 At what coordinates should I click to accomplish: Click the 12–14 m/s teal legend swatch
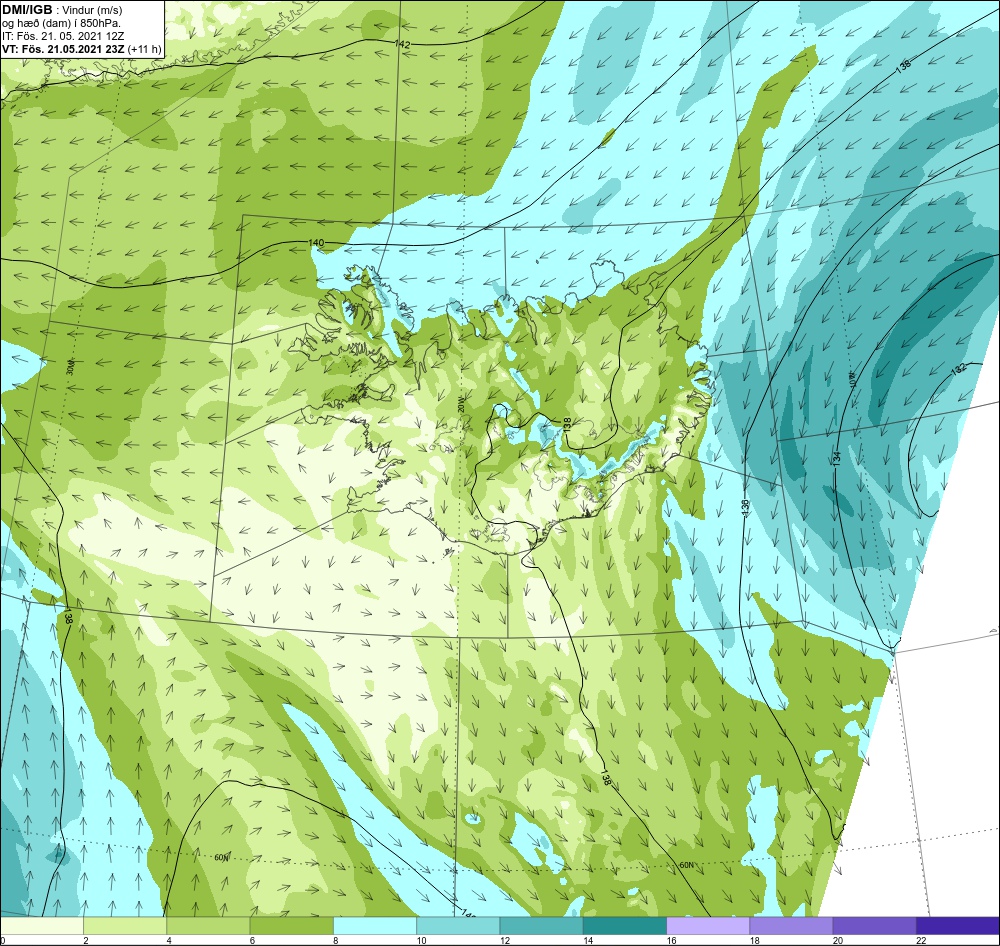tap(541, 925)
